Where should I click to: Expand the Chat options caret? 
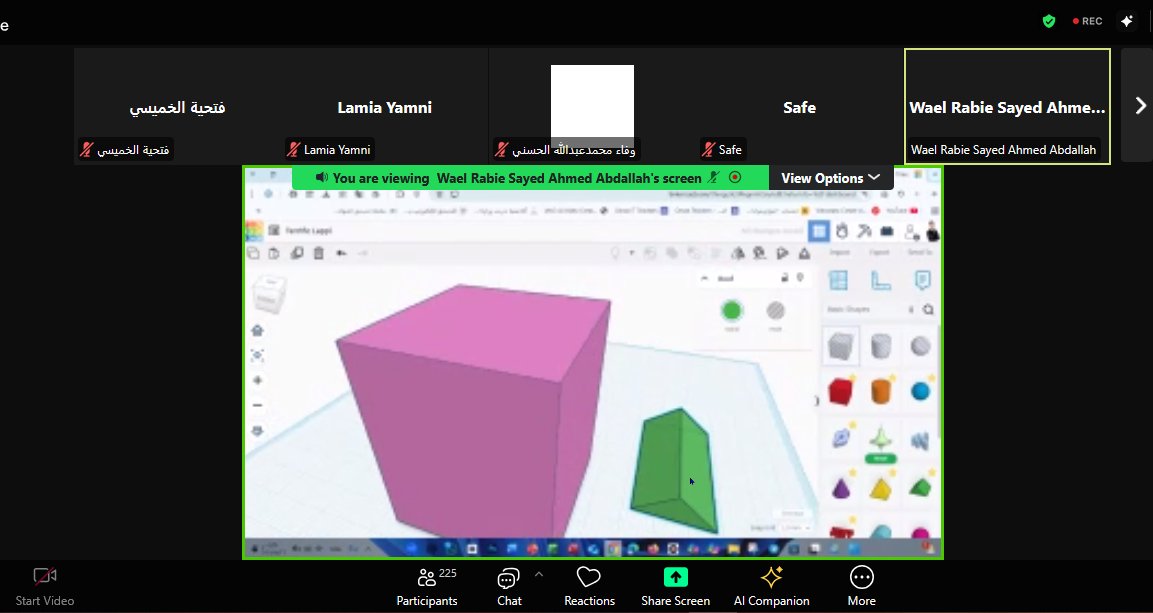539,575
